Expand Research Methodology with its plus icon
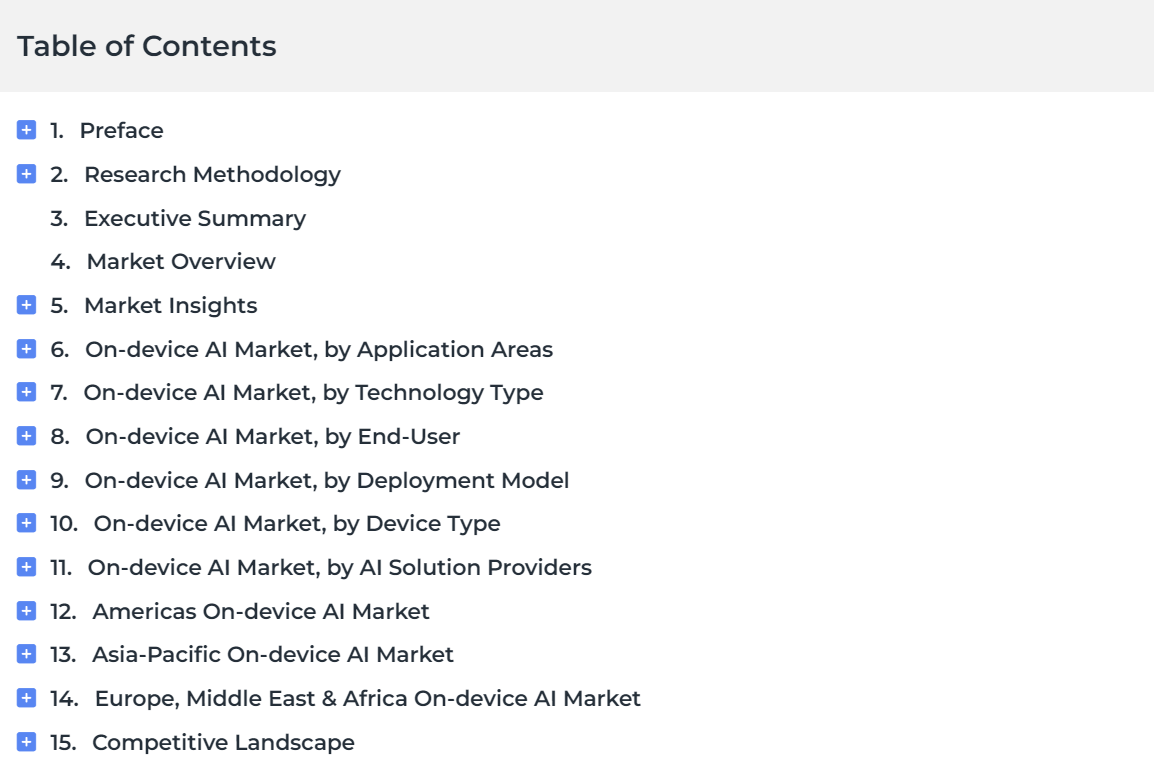Screen dimensions: 1154x777 pyautogui.click(x=27, y=174)
